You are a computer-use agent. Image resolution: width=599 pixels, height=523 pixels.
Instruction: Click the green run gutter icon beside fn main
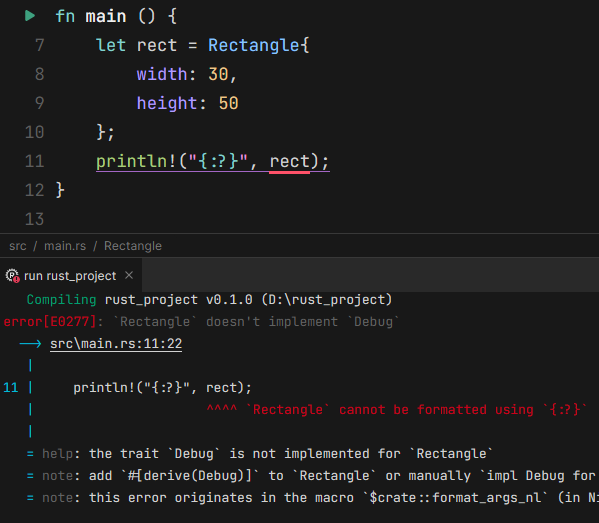(x=30, y=16)
